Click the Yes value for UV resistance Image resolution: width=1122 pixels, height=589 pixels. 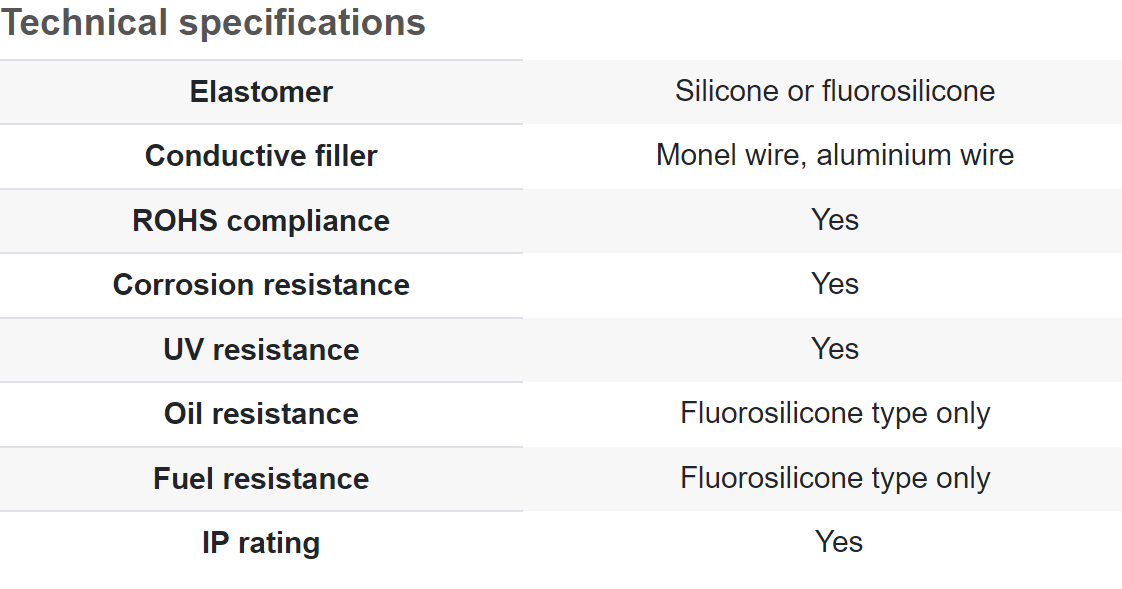[835, 349]
